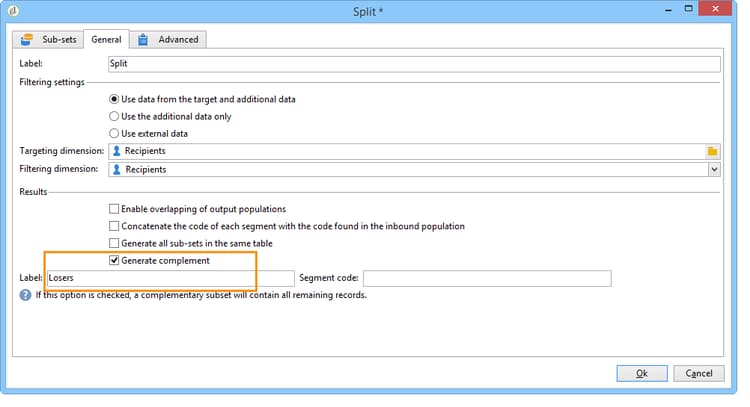Viewport: 750px width, 407px height.
Task: Click the person icon in Targeting dimension field
Action: pos(116,151)
